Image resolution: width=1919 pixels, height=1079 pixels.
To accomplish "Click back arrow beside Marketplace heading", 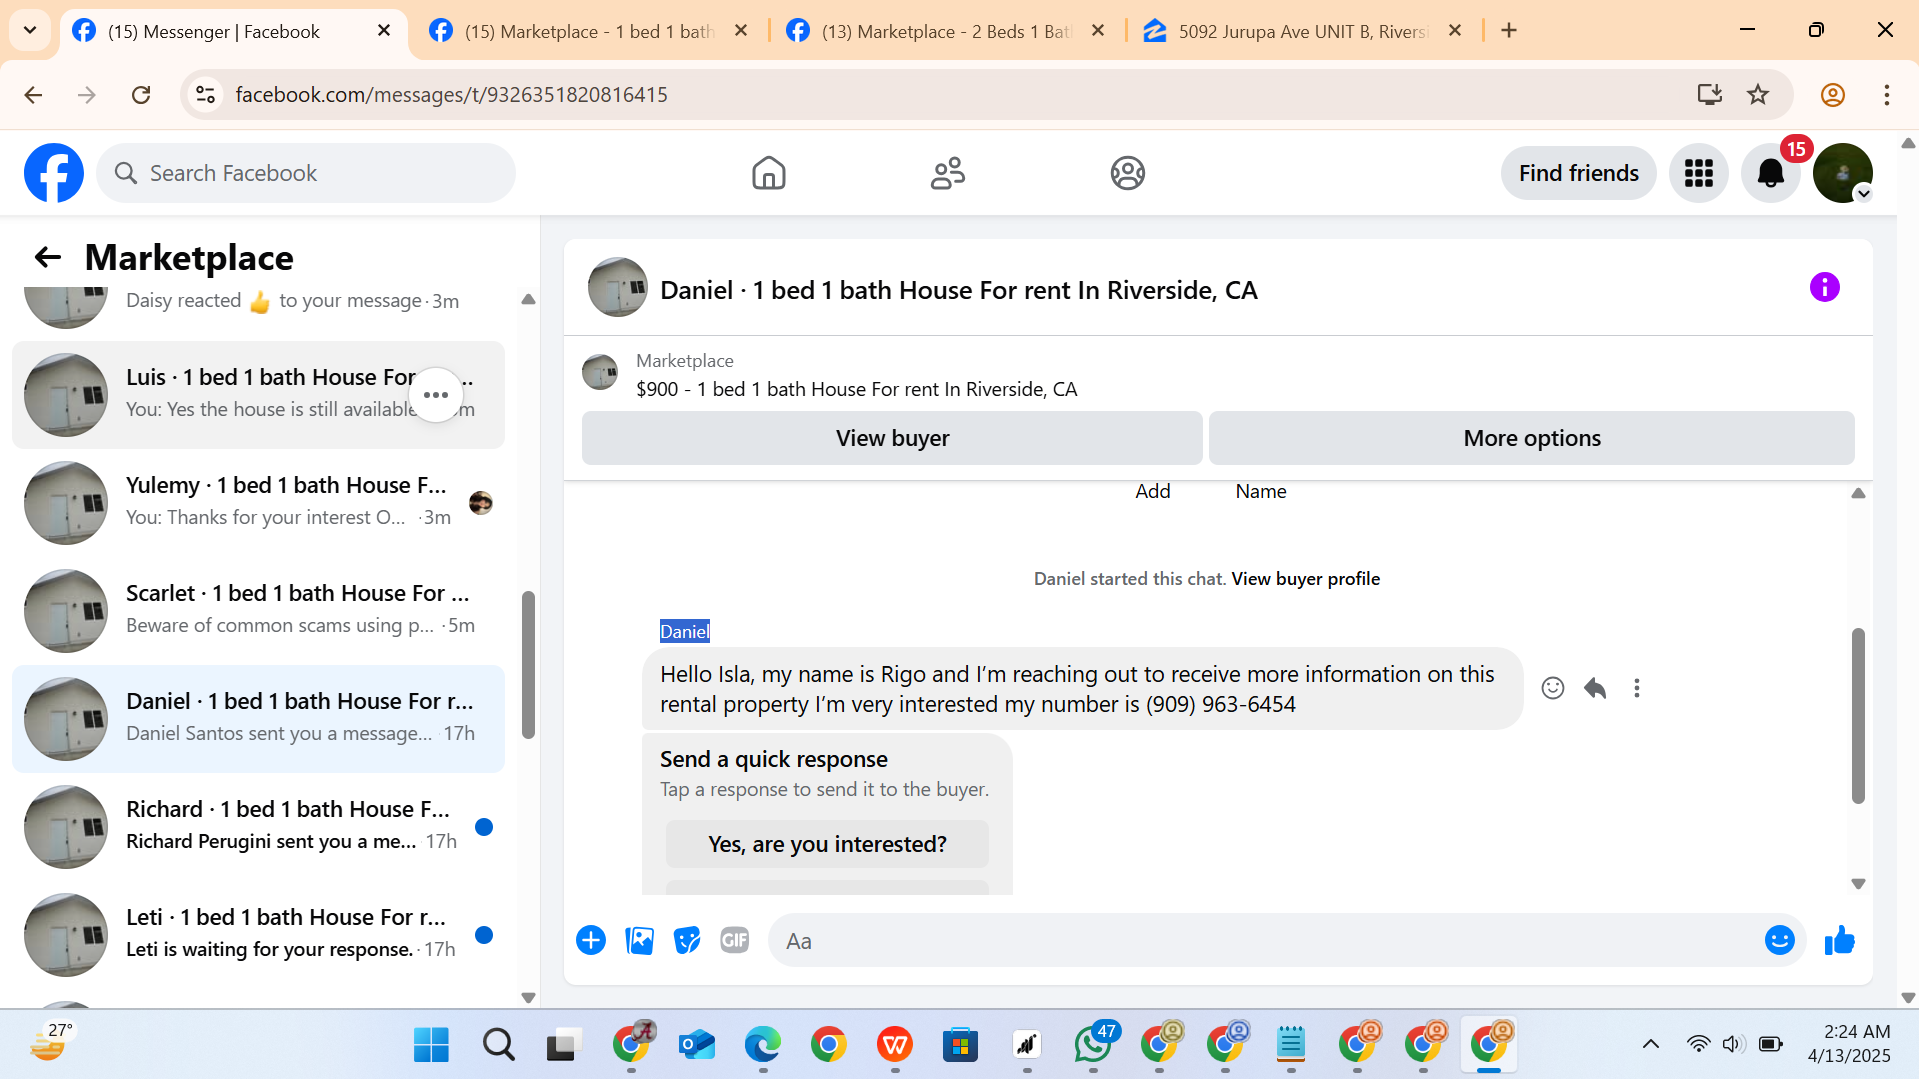I will pyautogui.click(x=47, y=257).
